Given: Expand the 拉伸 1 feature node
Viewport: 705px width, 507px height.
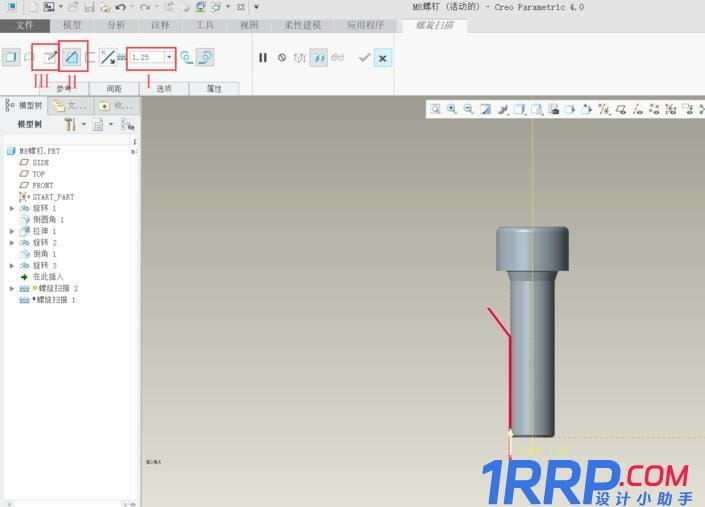Looking at the screenshot, I should click(12, 231).
